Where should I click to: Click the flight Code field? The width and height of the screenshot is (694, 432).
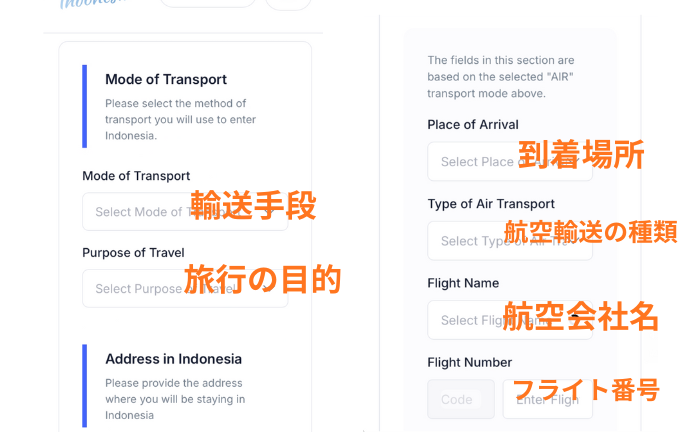(x=460, y=399)
